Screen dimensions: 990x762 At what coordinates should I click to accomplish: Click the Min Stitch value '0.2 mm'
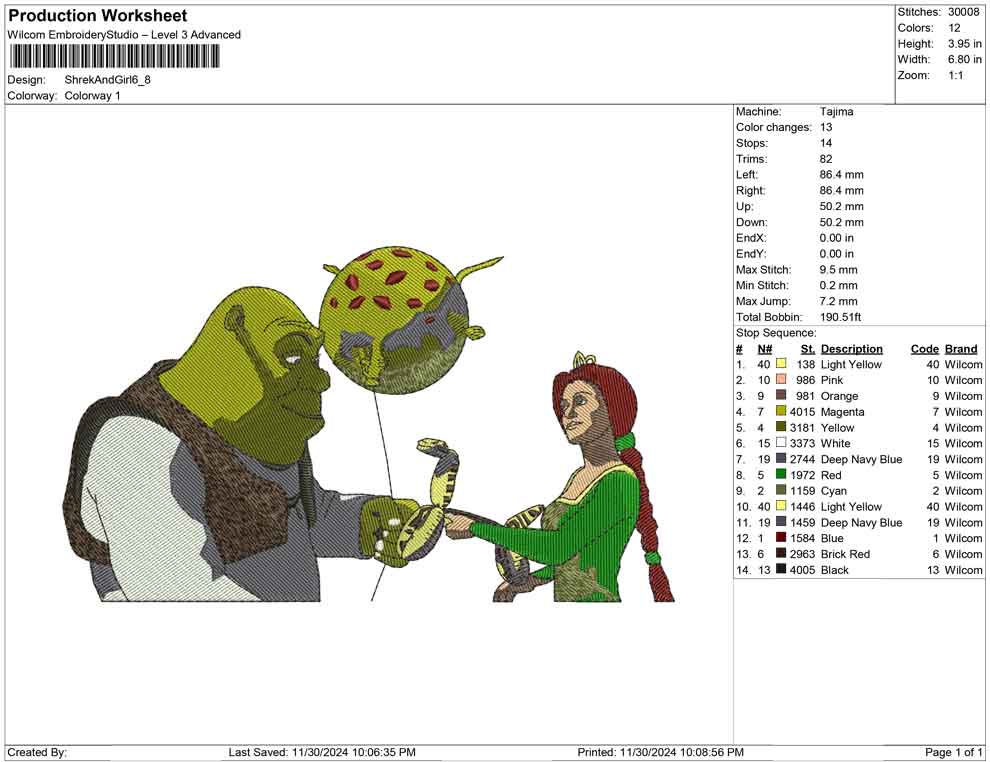(838, 285)
